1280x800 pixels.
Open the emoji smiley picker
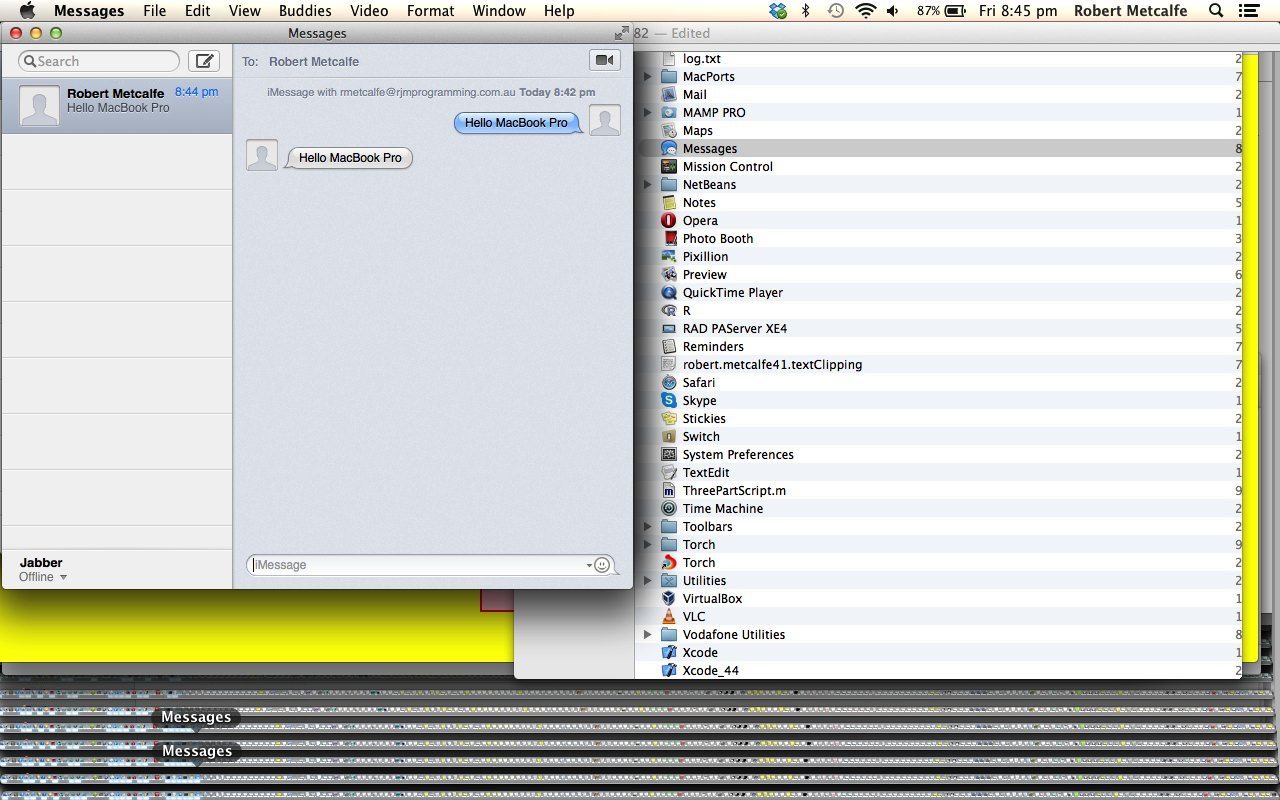click(602, 565)
